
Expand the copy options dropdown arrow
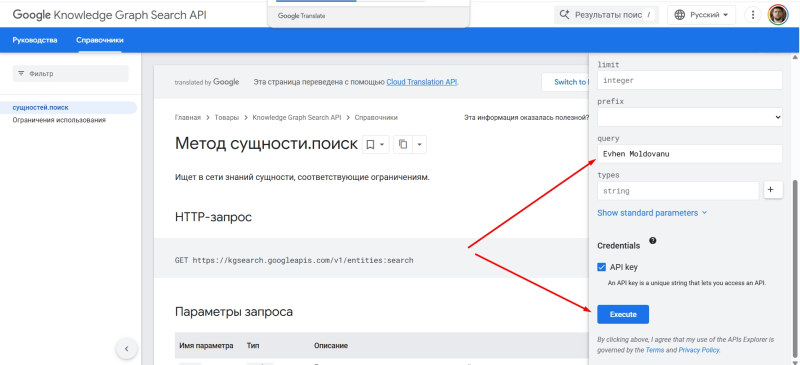point(419,144)
